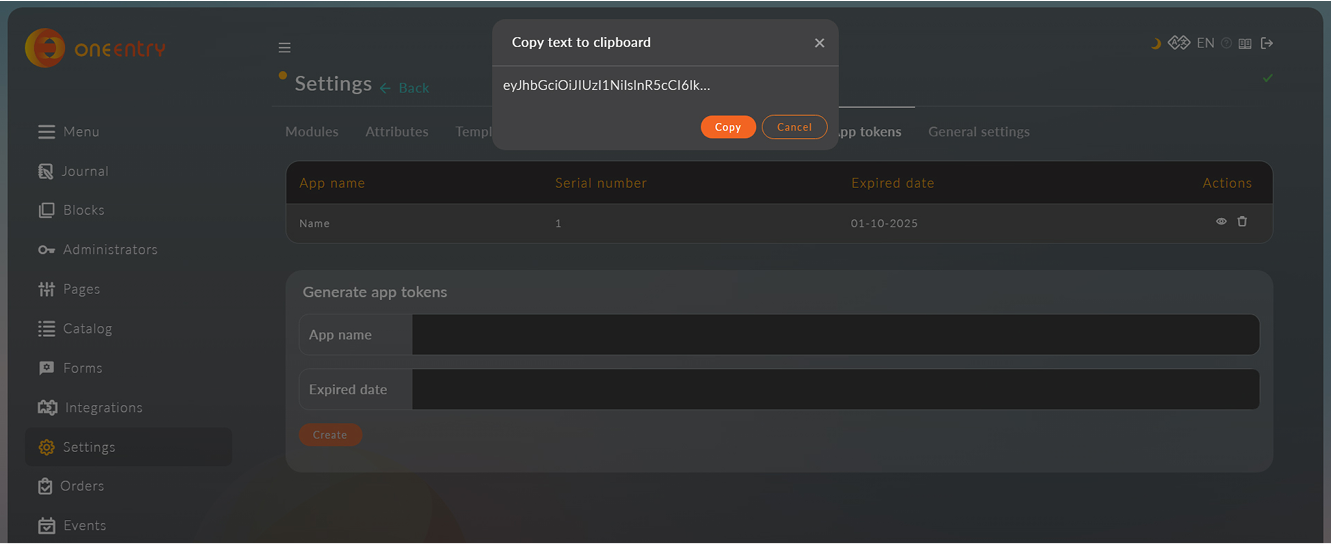
Task: Open the documentation book icon
Action: click(x=1245, y=43)
